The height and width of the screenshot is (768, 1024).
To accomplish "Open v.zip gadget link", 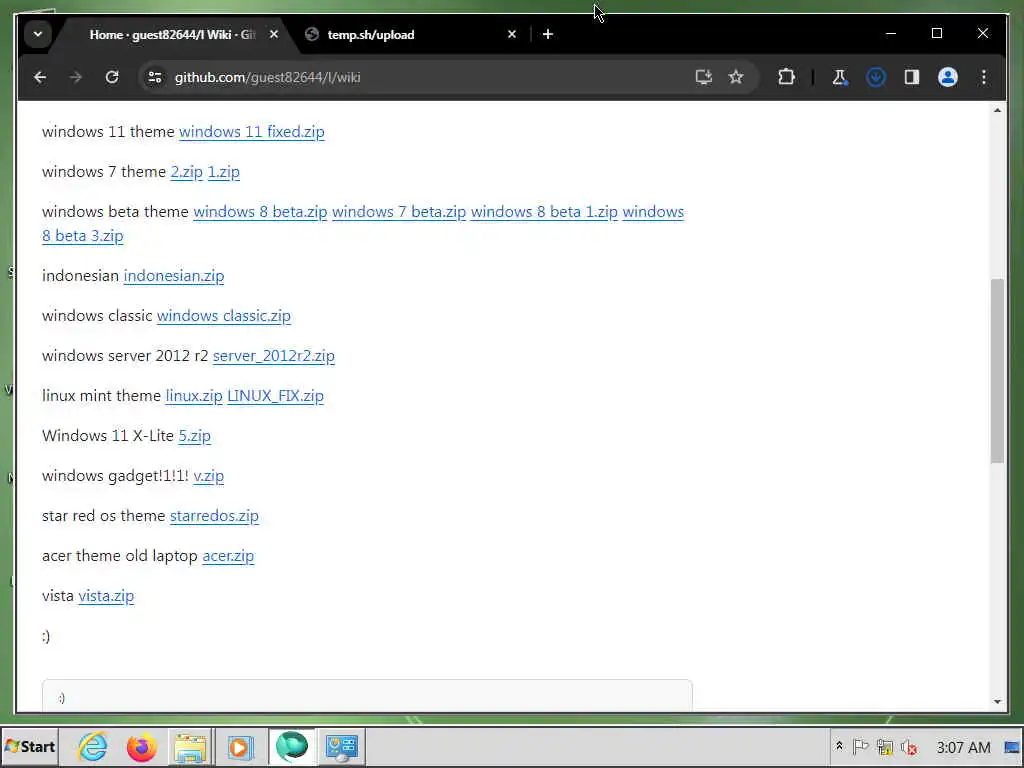I will [x=208, y=475].
